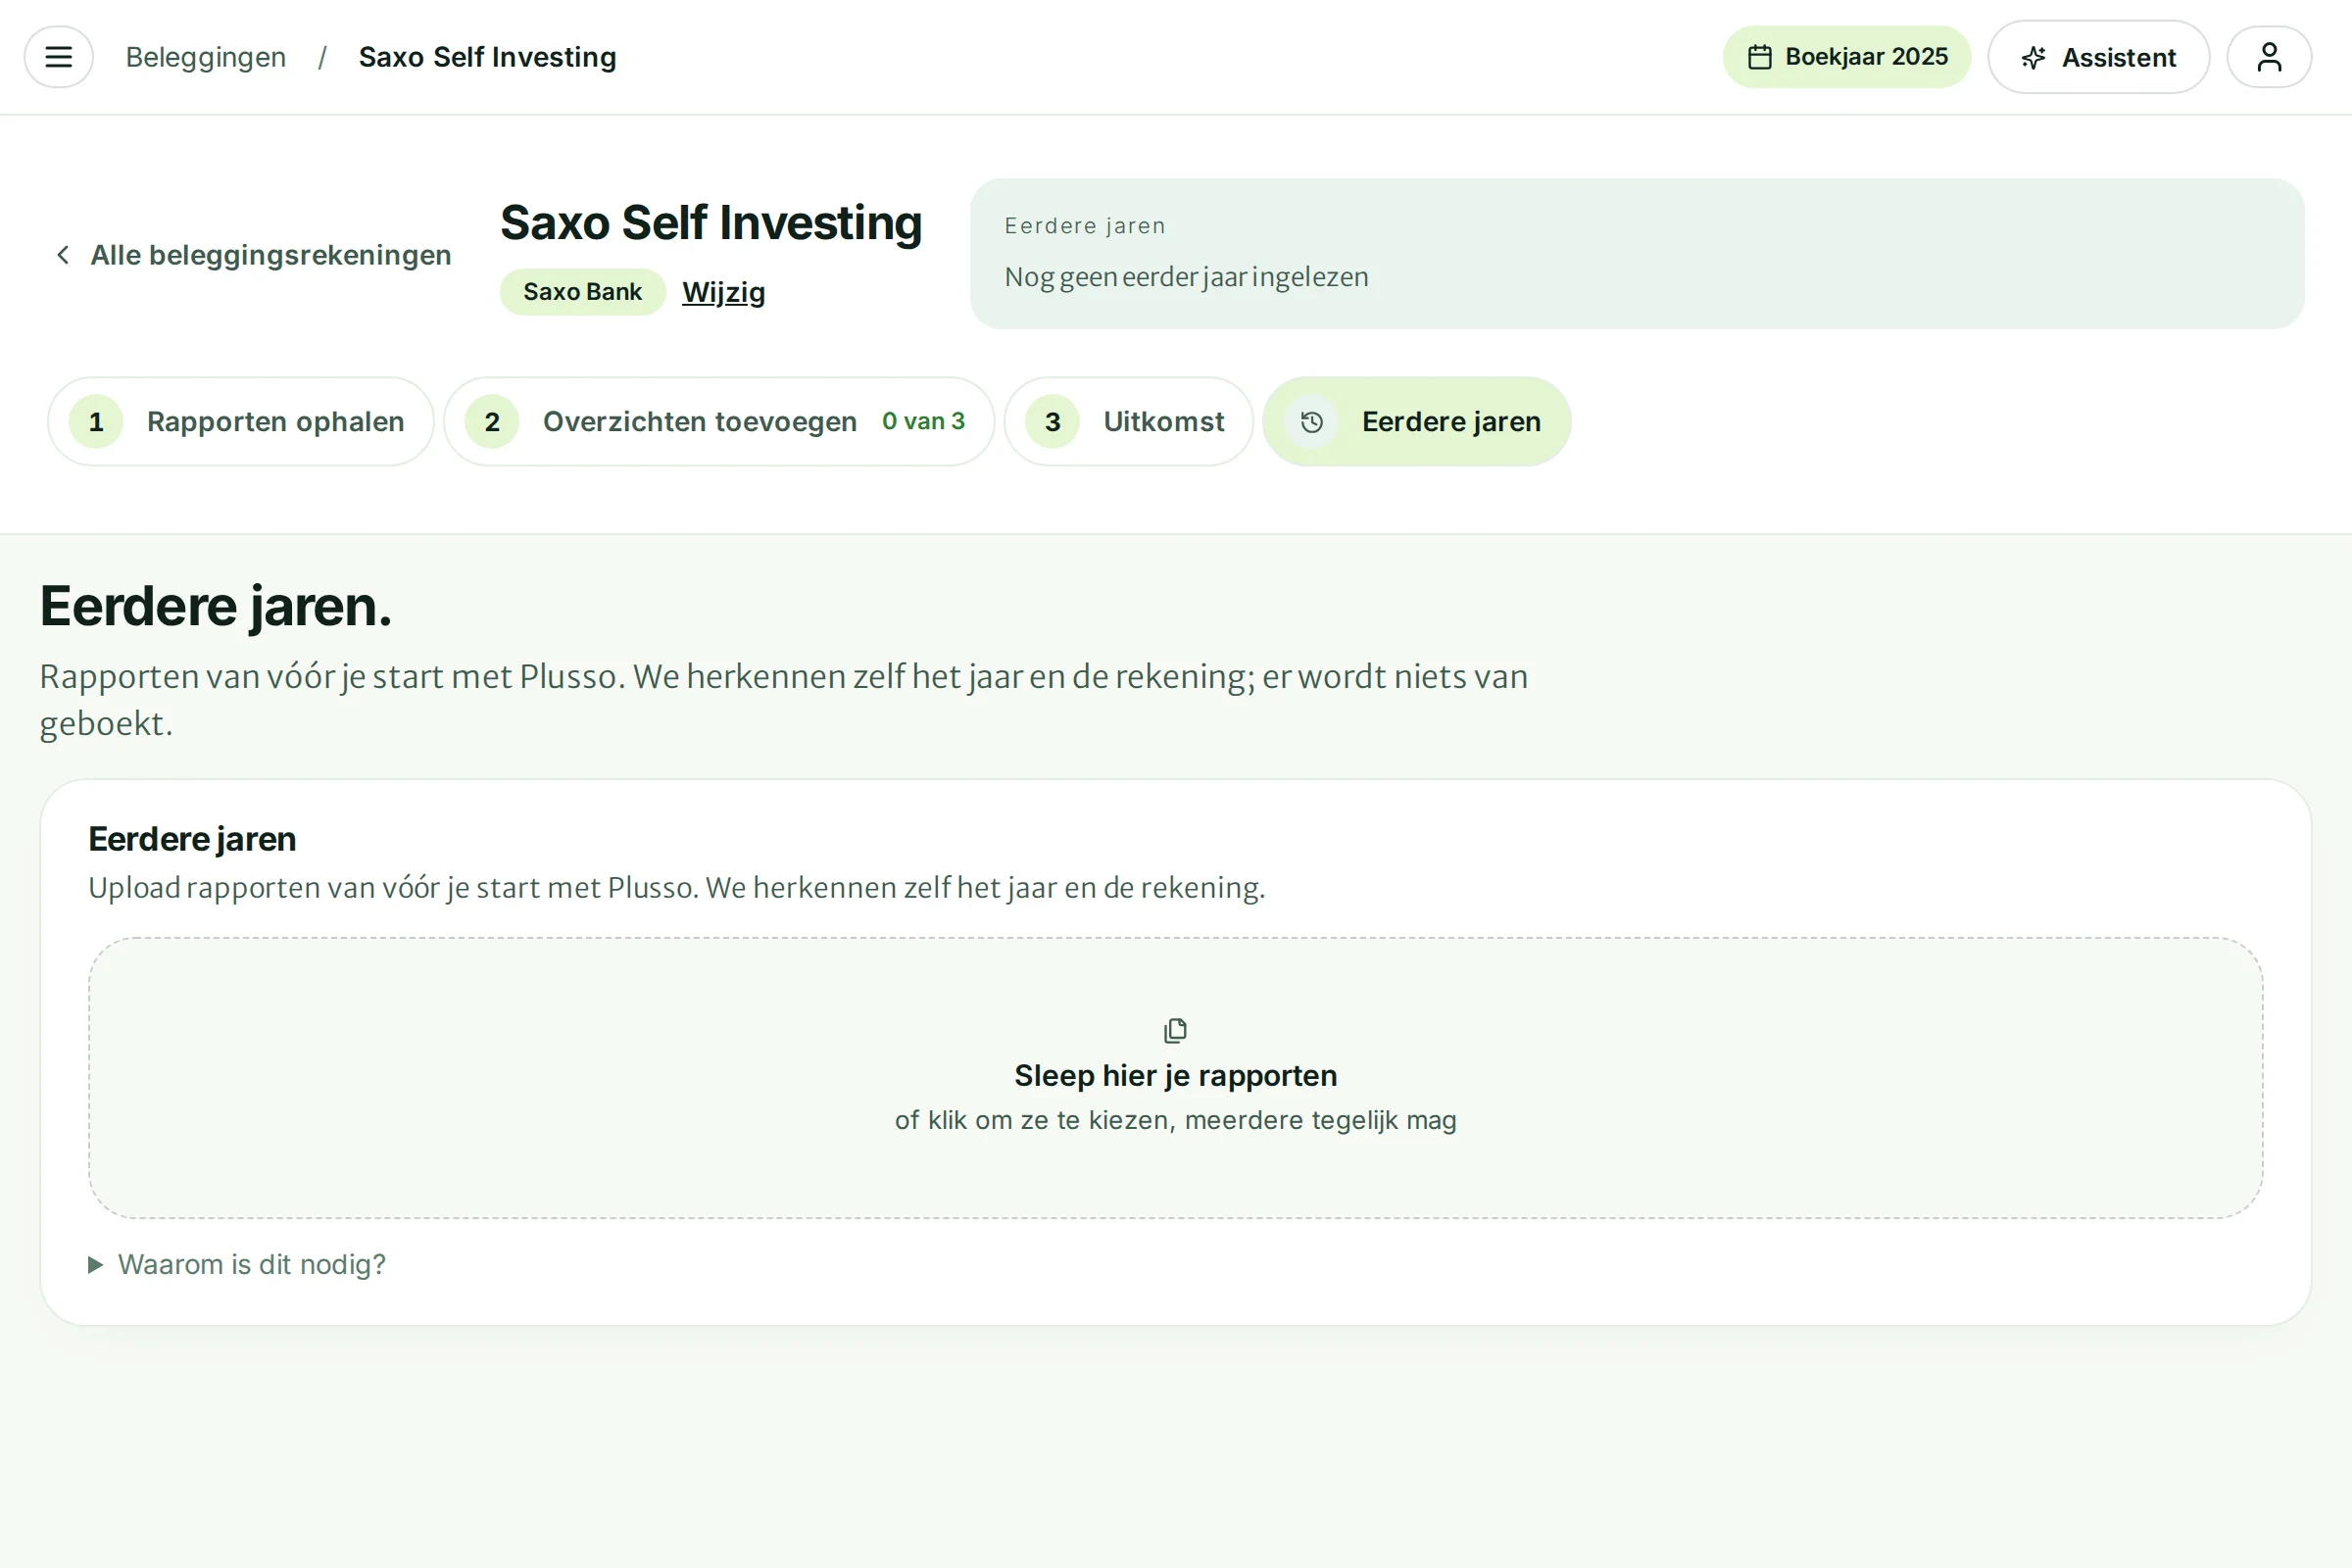The width and height of the screenshot is (2352, 1568).
Task: Click the calendar icon in Boekjaar
Action: point(1760,57)
